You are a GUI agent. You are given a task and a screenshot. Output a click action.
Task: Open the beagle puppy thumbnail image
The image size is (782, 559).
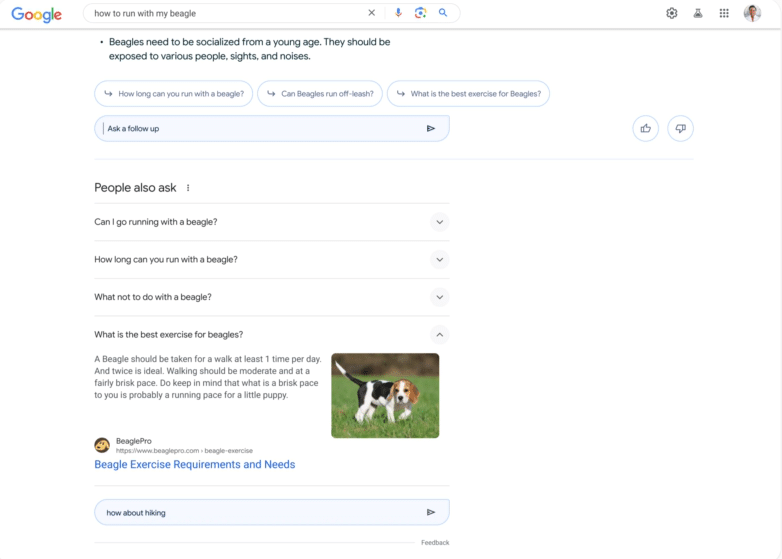click(385, 395)
